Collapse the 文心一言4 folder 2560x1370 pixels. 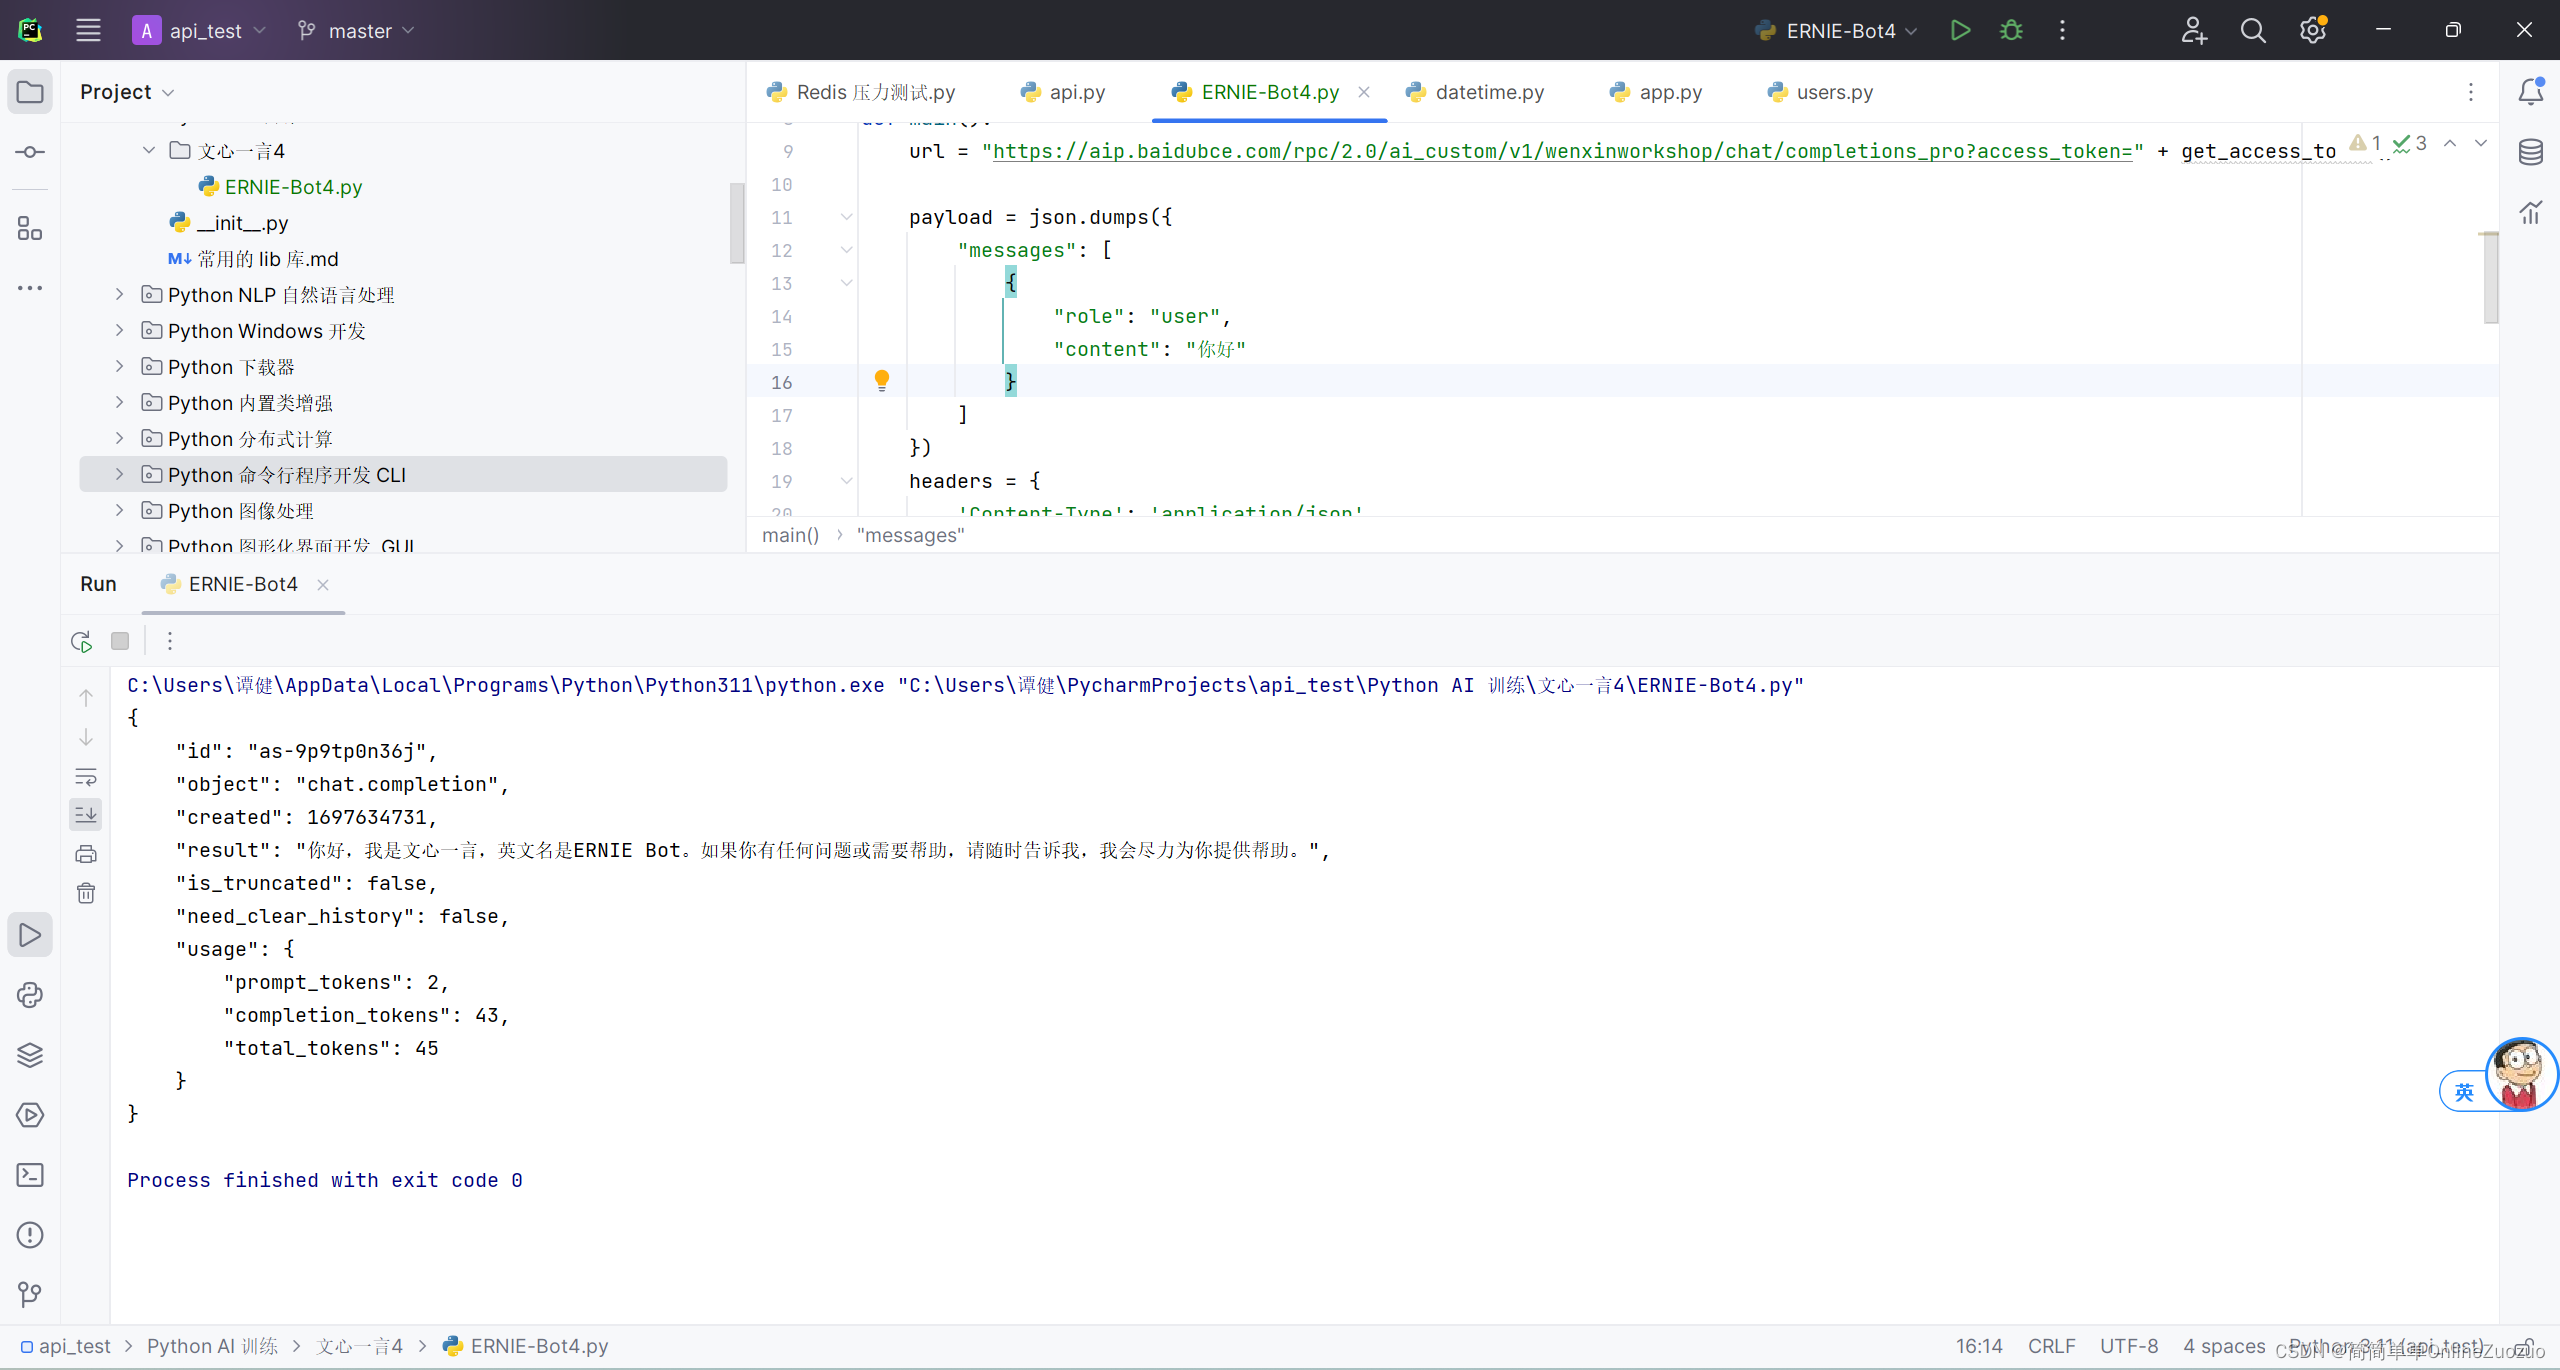pyautogui.click(x=148, y=150)
